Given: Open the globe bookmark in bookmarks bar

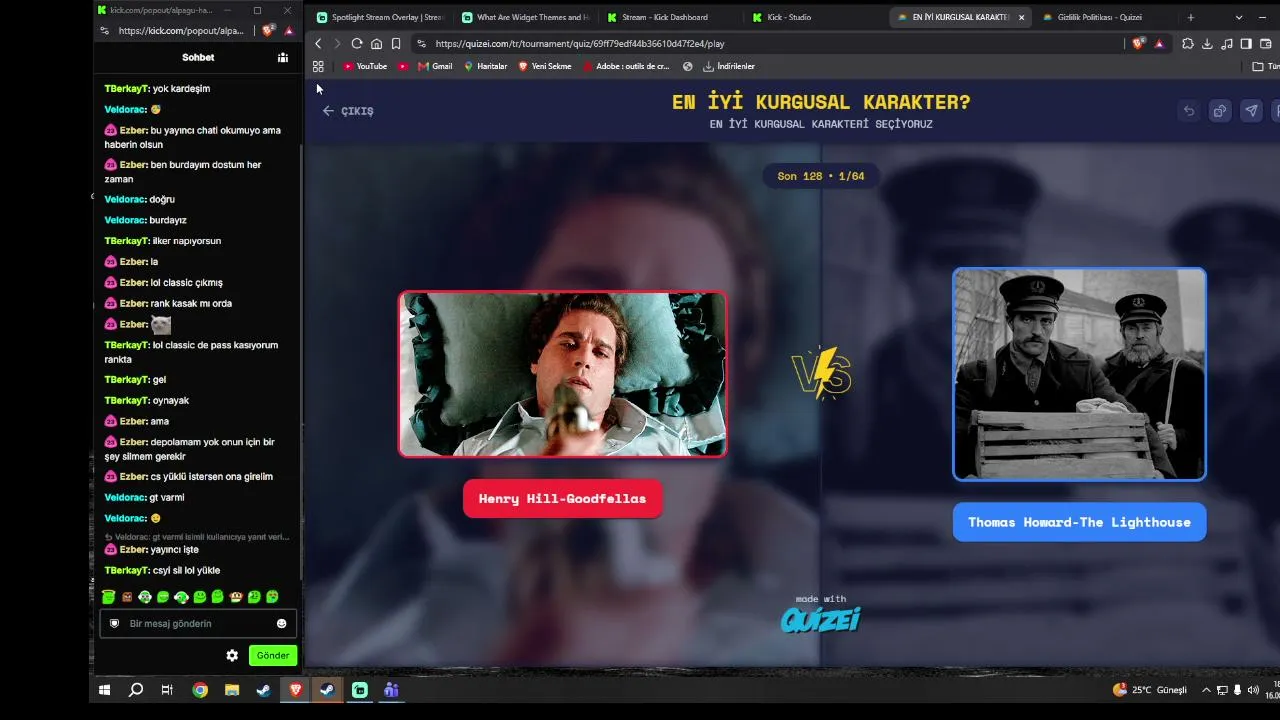Looking at the screenshot, I should point(688,66).
